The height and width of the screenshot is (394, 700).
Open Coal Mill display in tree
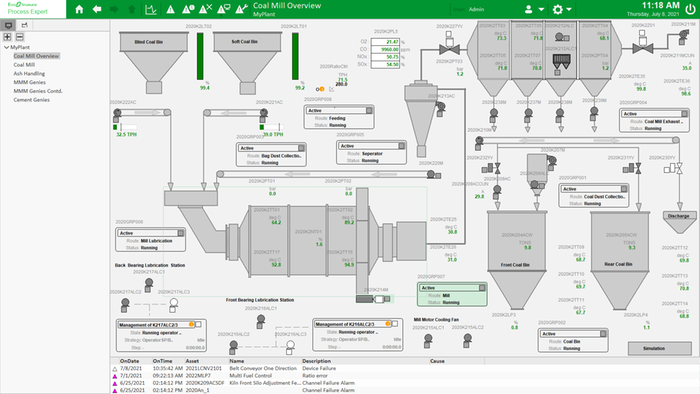(x=24, y=65)
